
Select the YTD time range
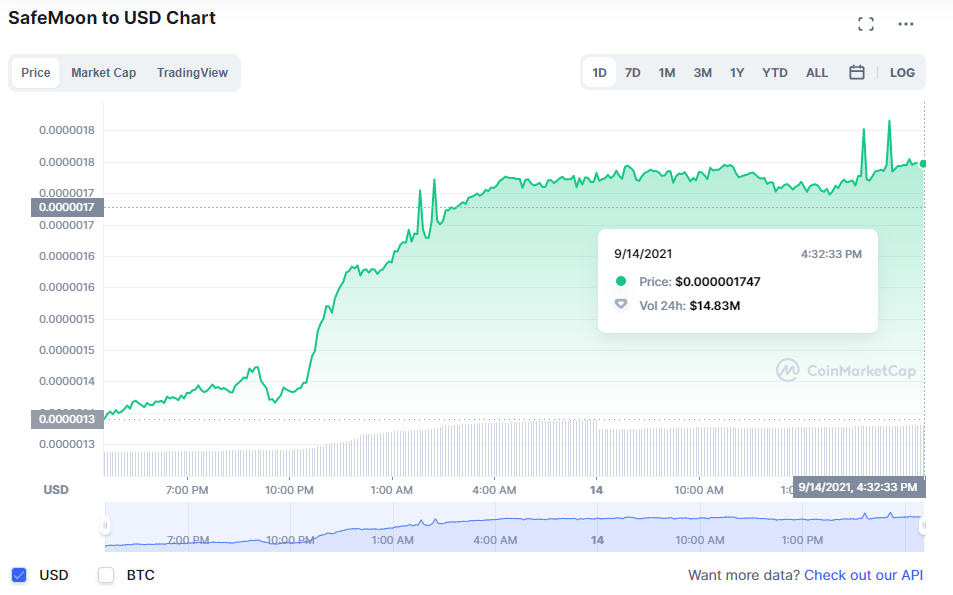coord(774,73)
